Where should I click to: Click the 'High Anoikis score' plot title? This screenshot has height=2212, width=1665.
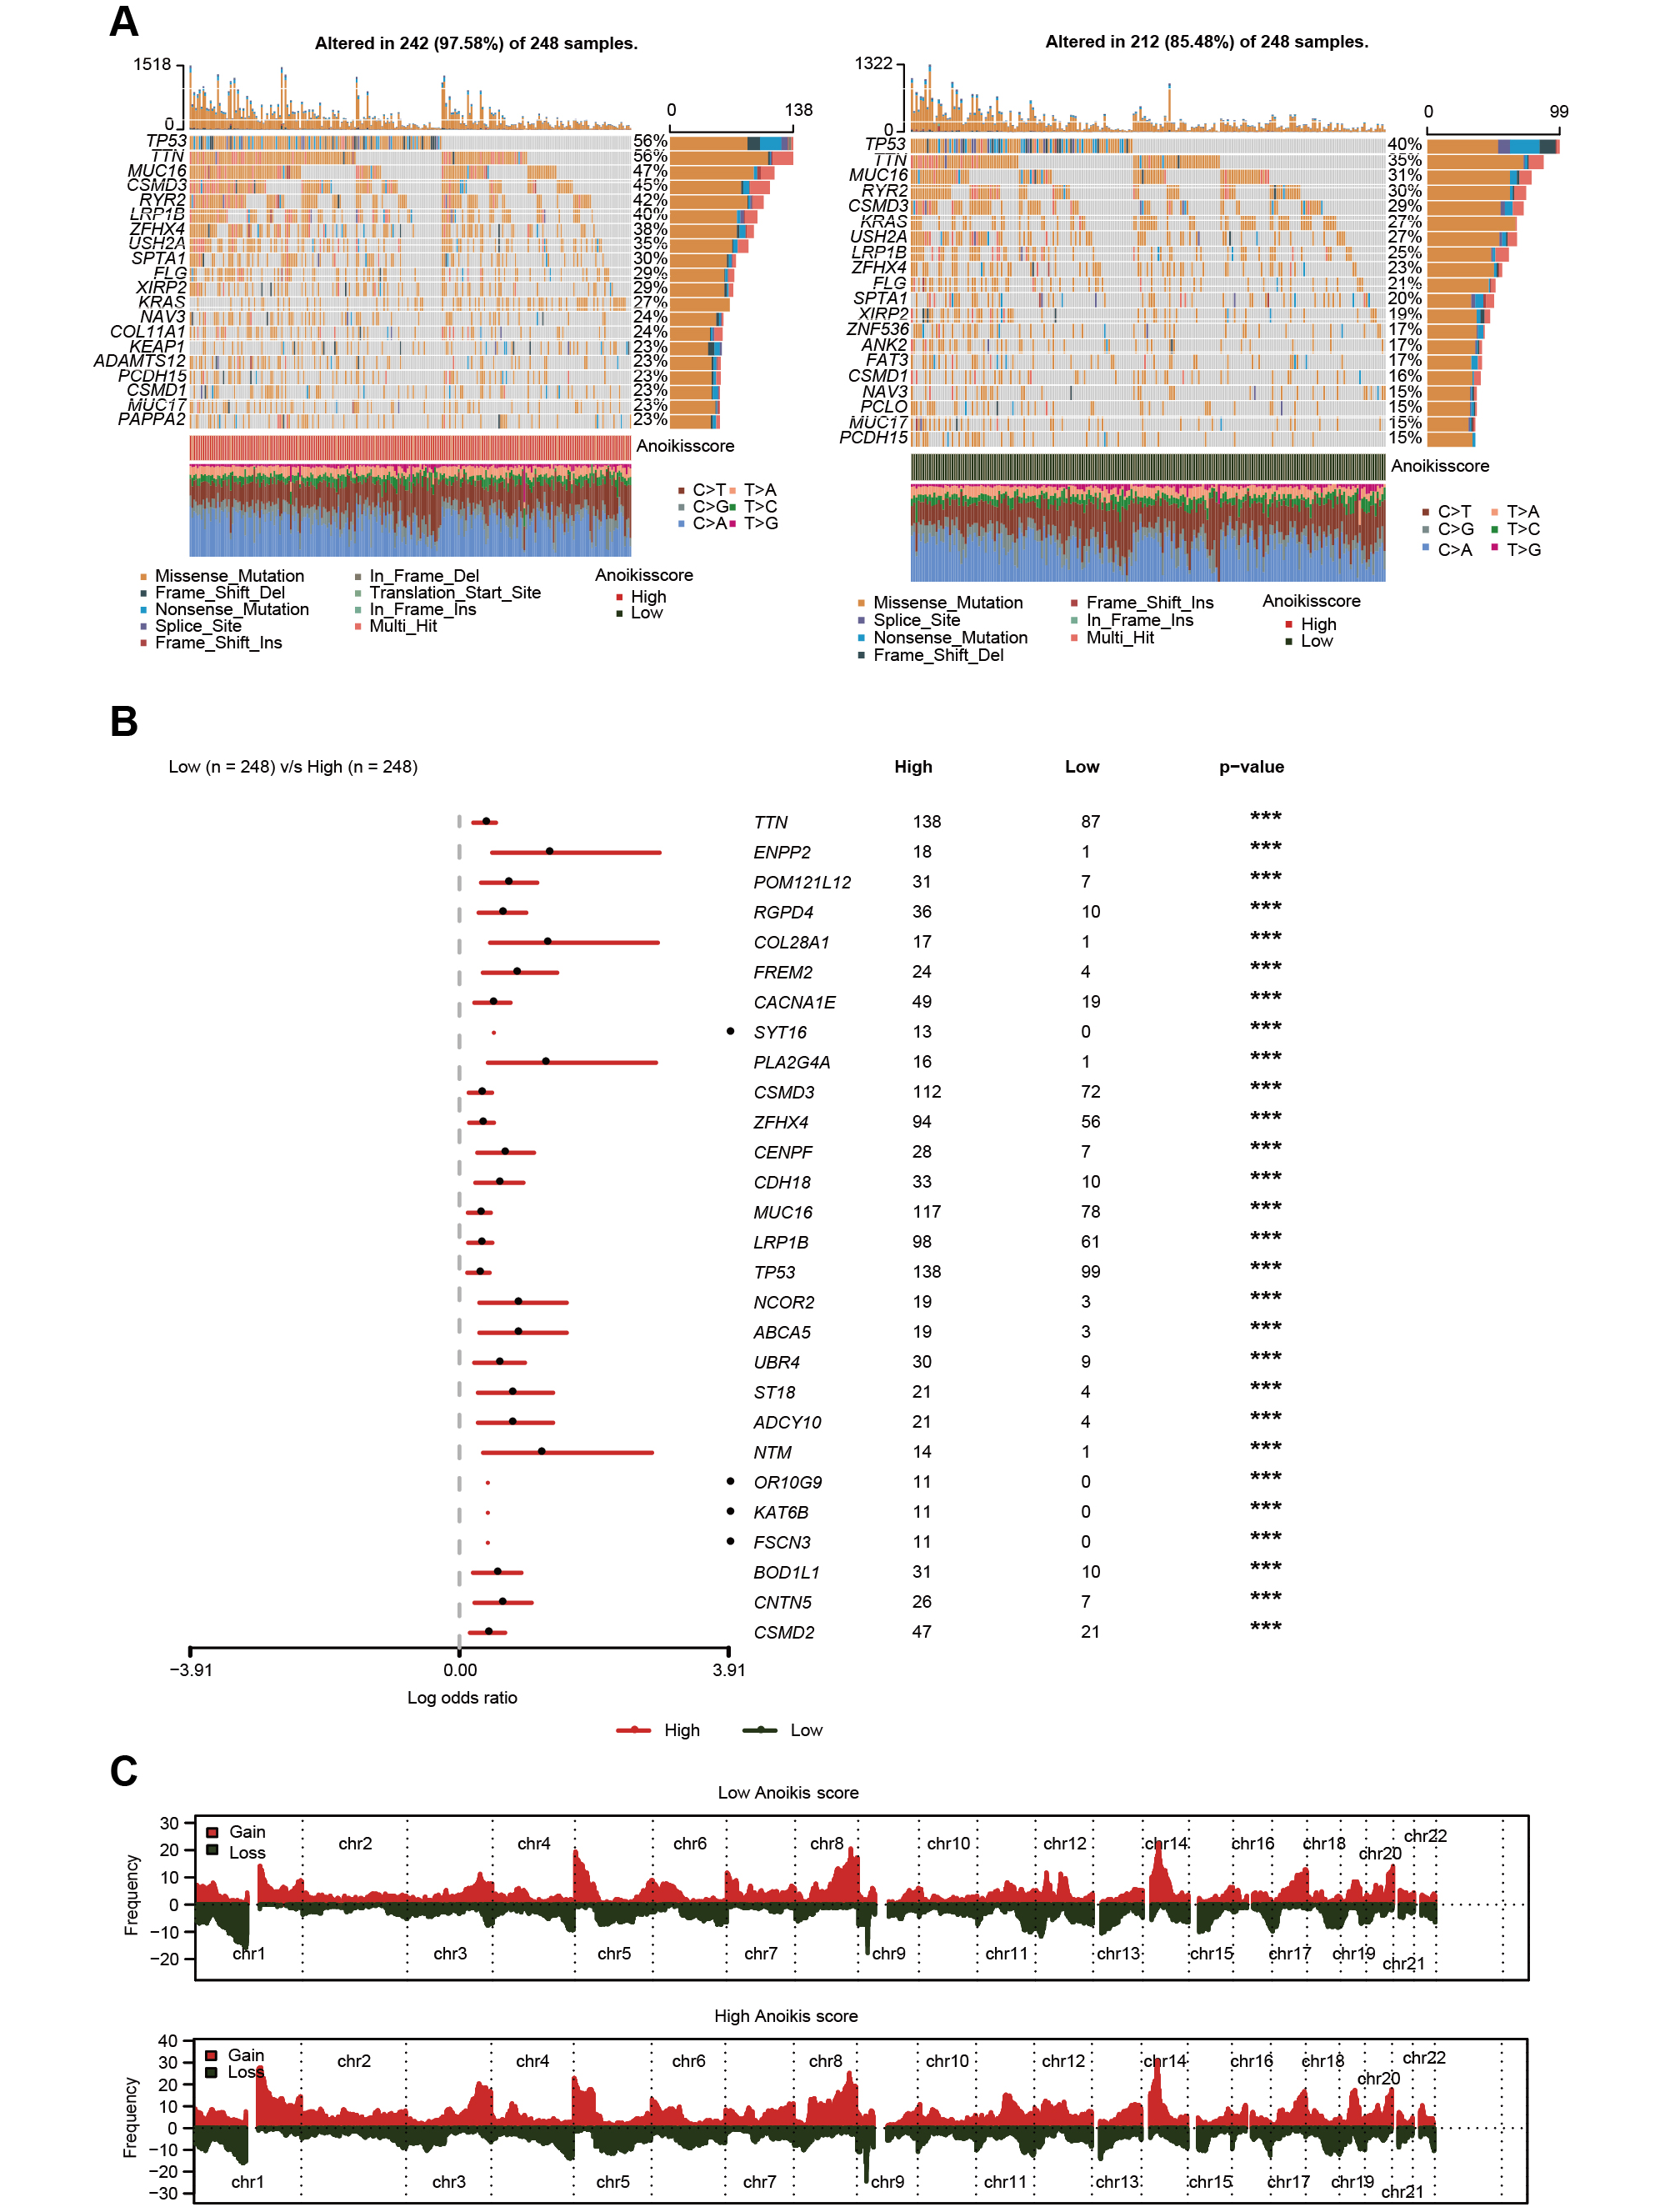tap(786, 2016)
